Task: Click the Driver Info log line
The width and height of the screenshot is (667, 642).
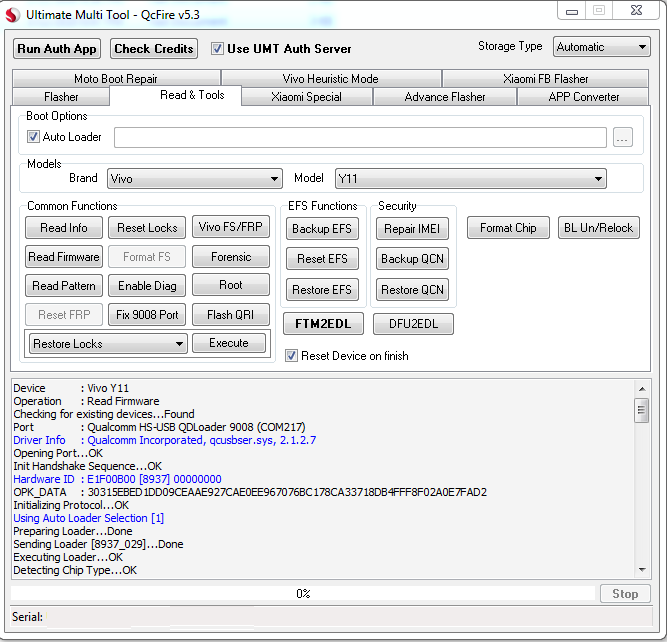Action: click(165, 440)
